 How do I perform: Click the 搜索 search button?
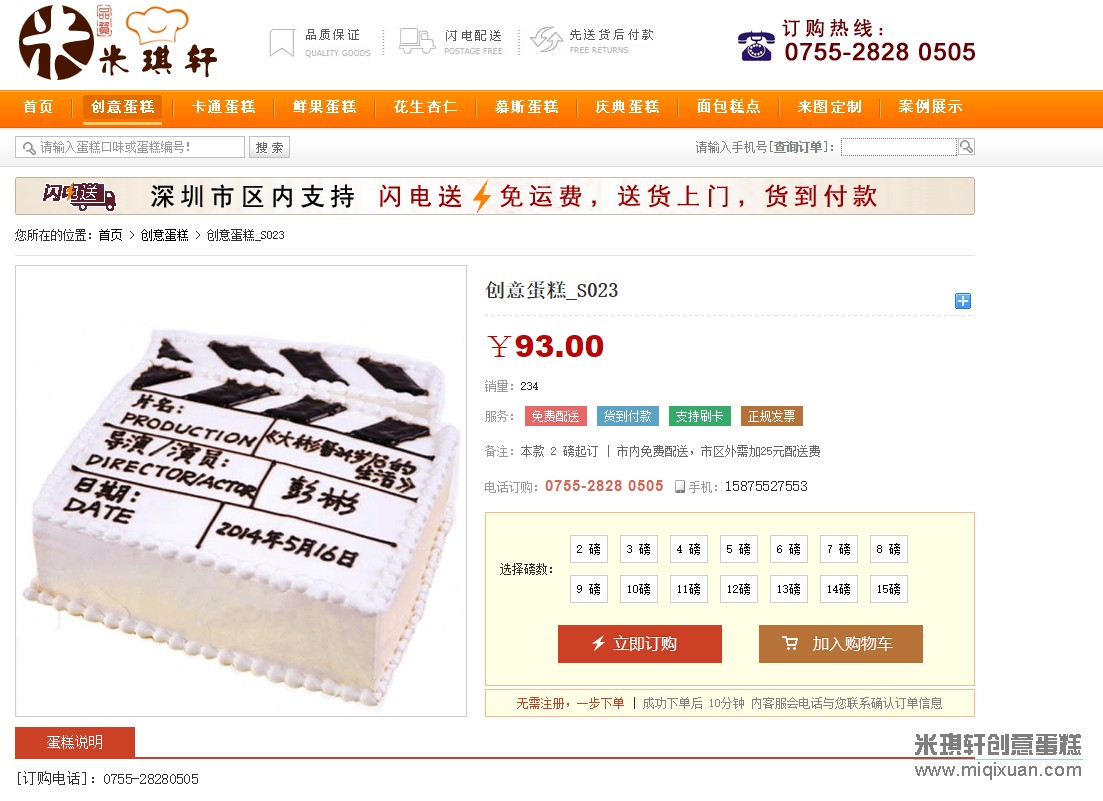(x=269, y=147)
